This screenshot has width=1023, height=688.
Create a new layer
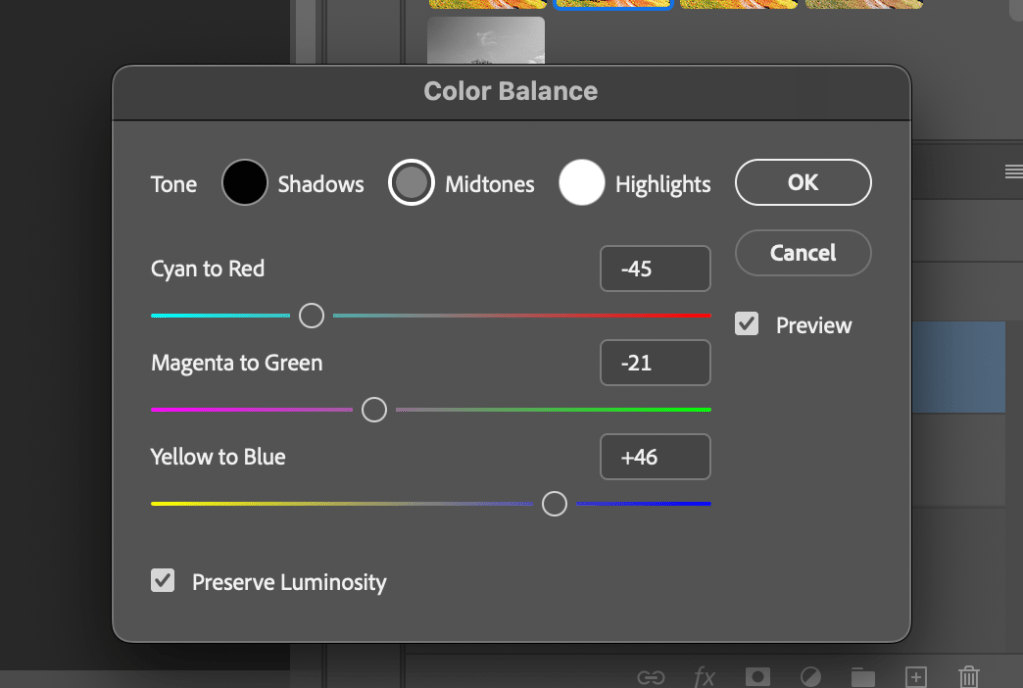tap(915, 677)
